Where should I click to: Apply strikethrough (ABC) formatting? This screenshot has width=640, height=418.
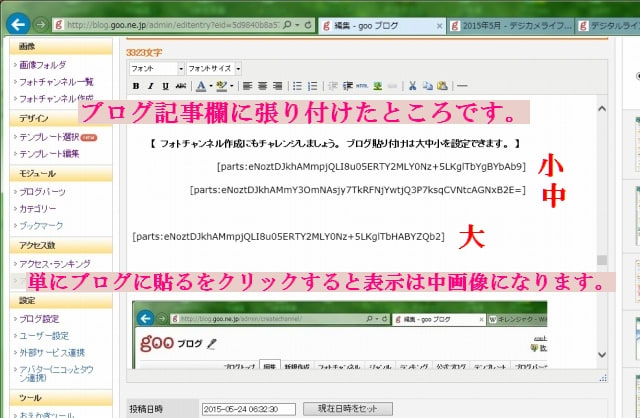(x=181, y=86)
